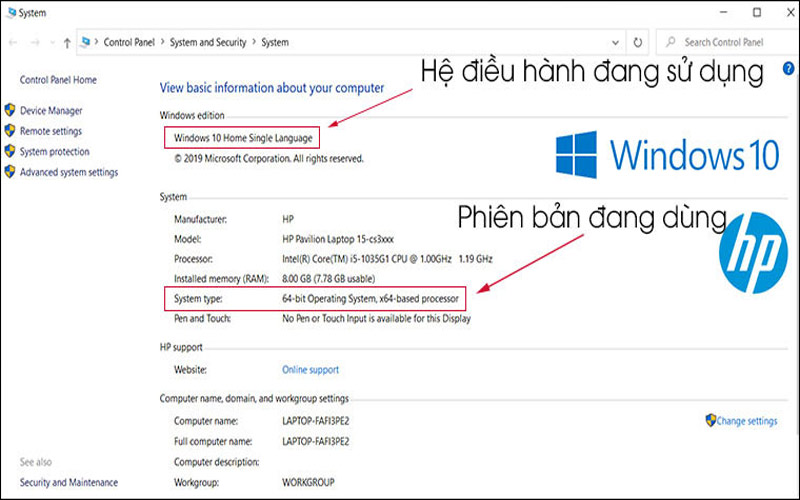Click the Forward navigation arrow

35,42
